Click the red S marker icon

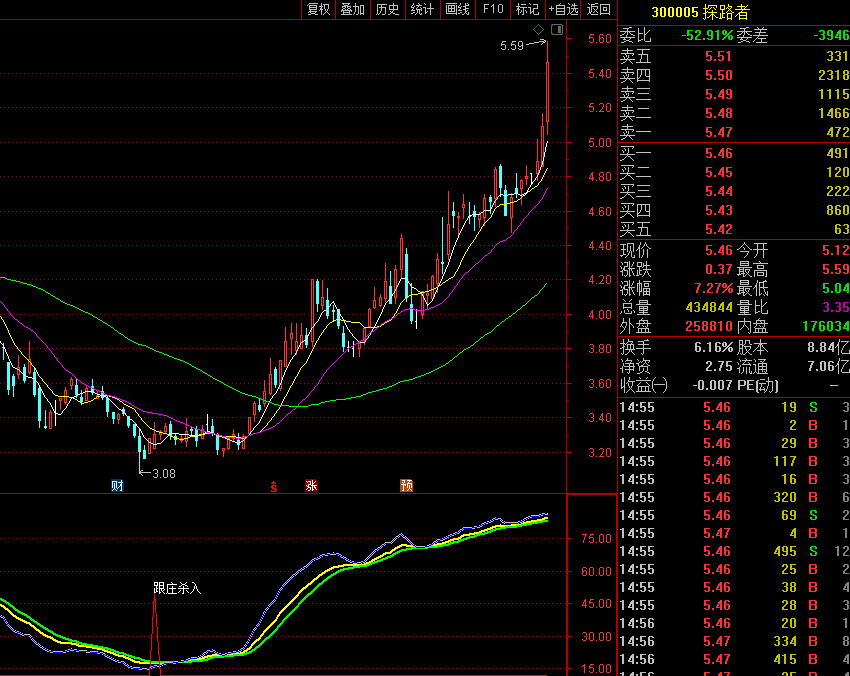(x=274, y=487)
